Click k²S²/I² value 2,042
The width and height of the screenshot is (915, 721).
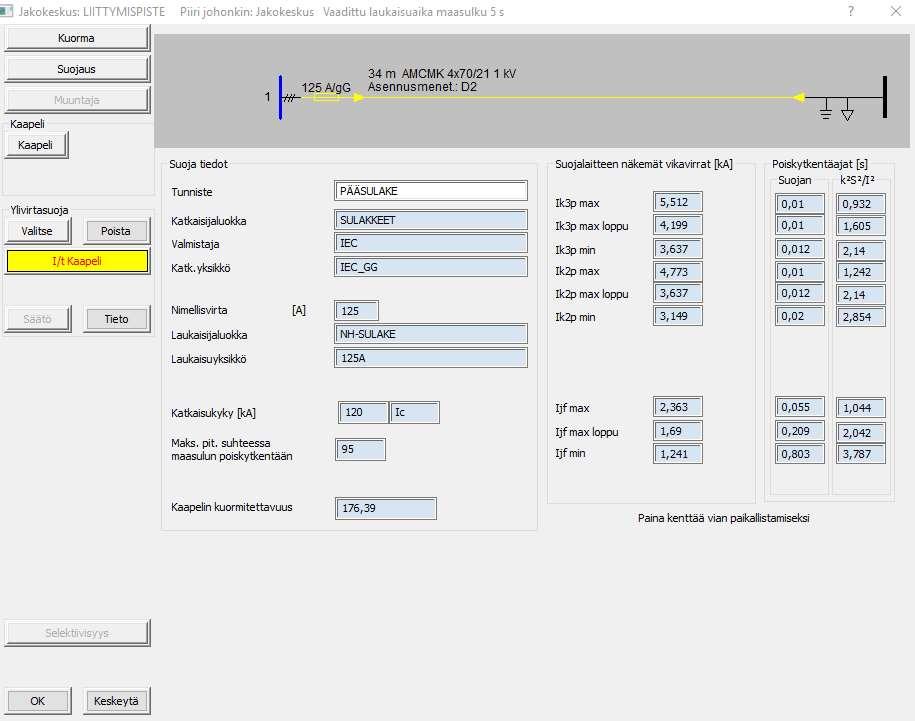(x=861, y=432)
